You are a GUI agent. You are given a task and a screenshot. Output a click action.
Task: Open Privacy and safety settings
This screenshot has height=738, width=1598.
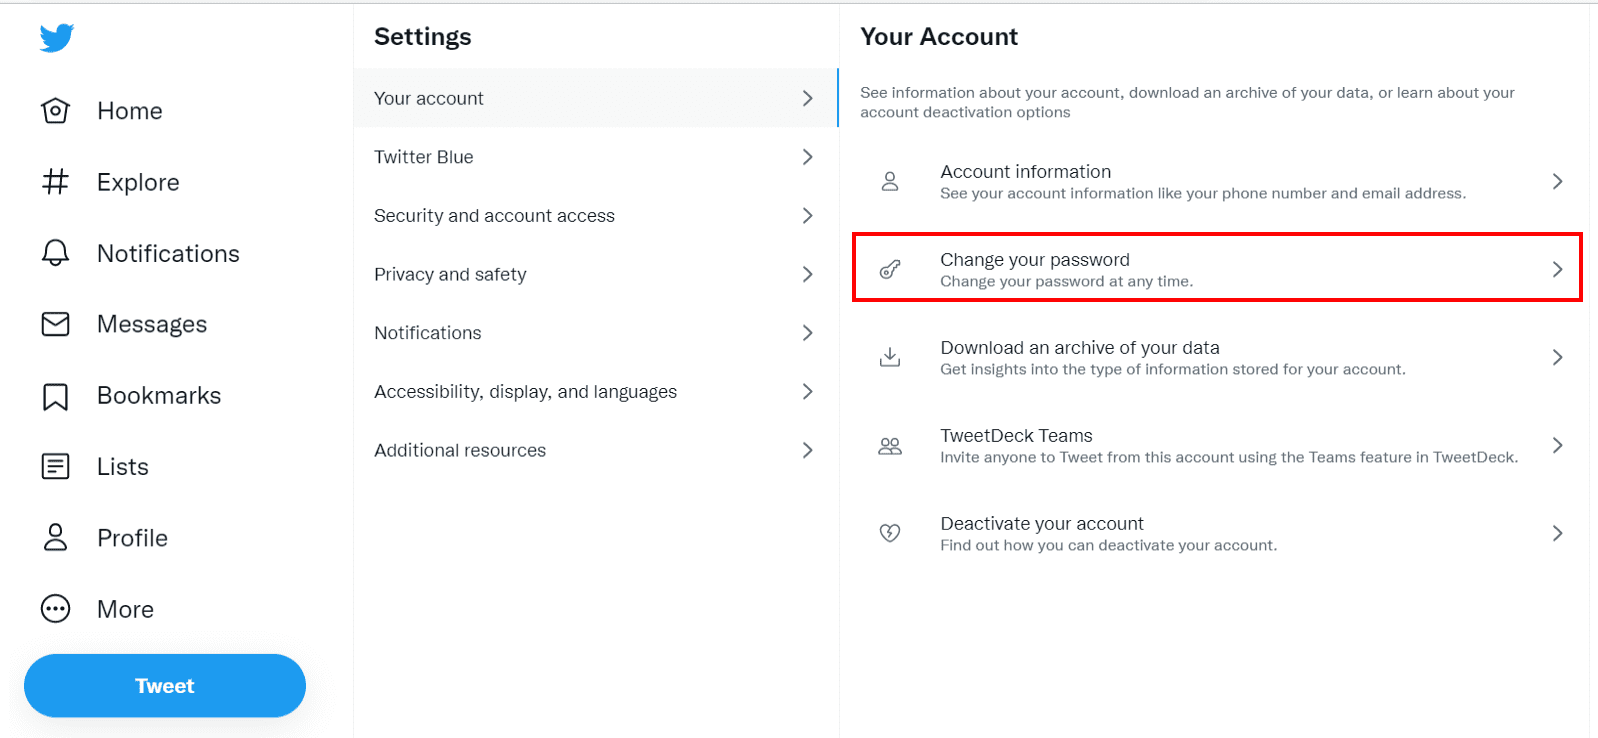click(x=596, y=274)
